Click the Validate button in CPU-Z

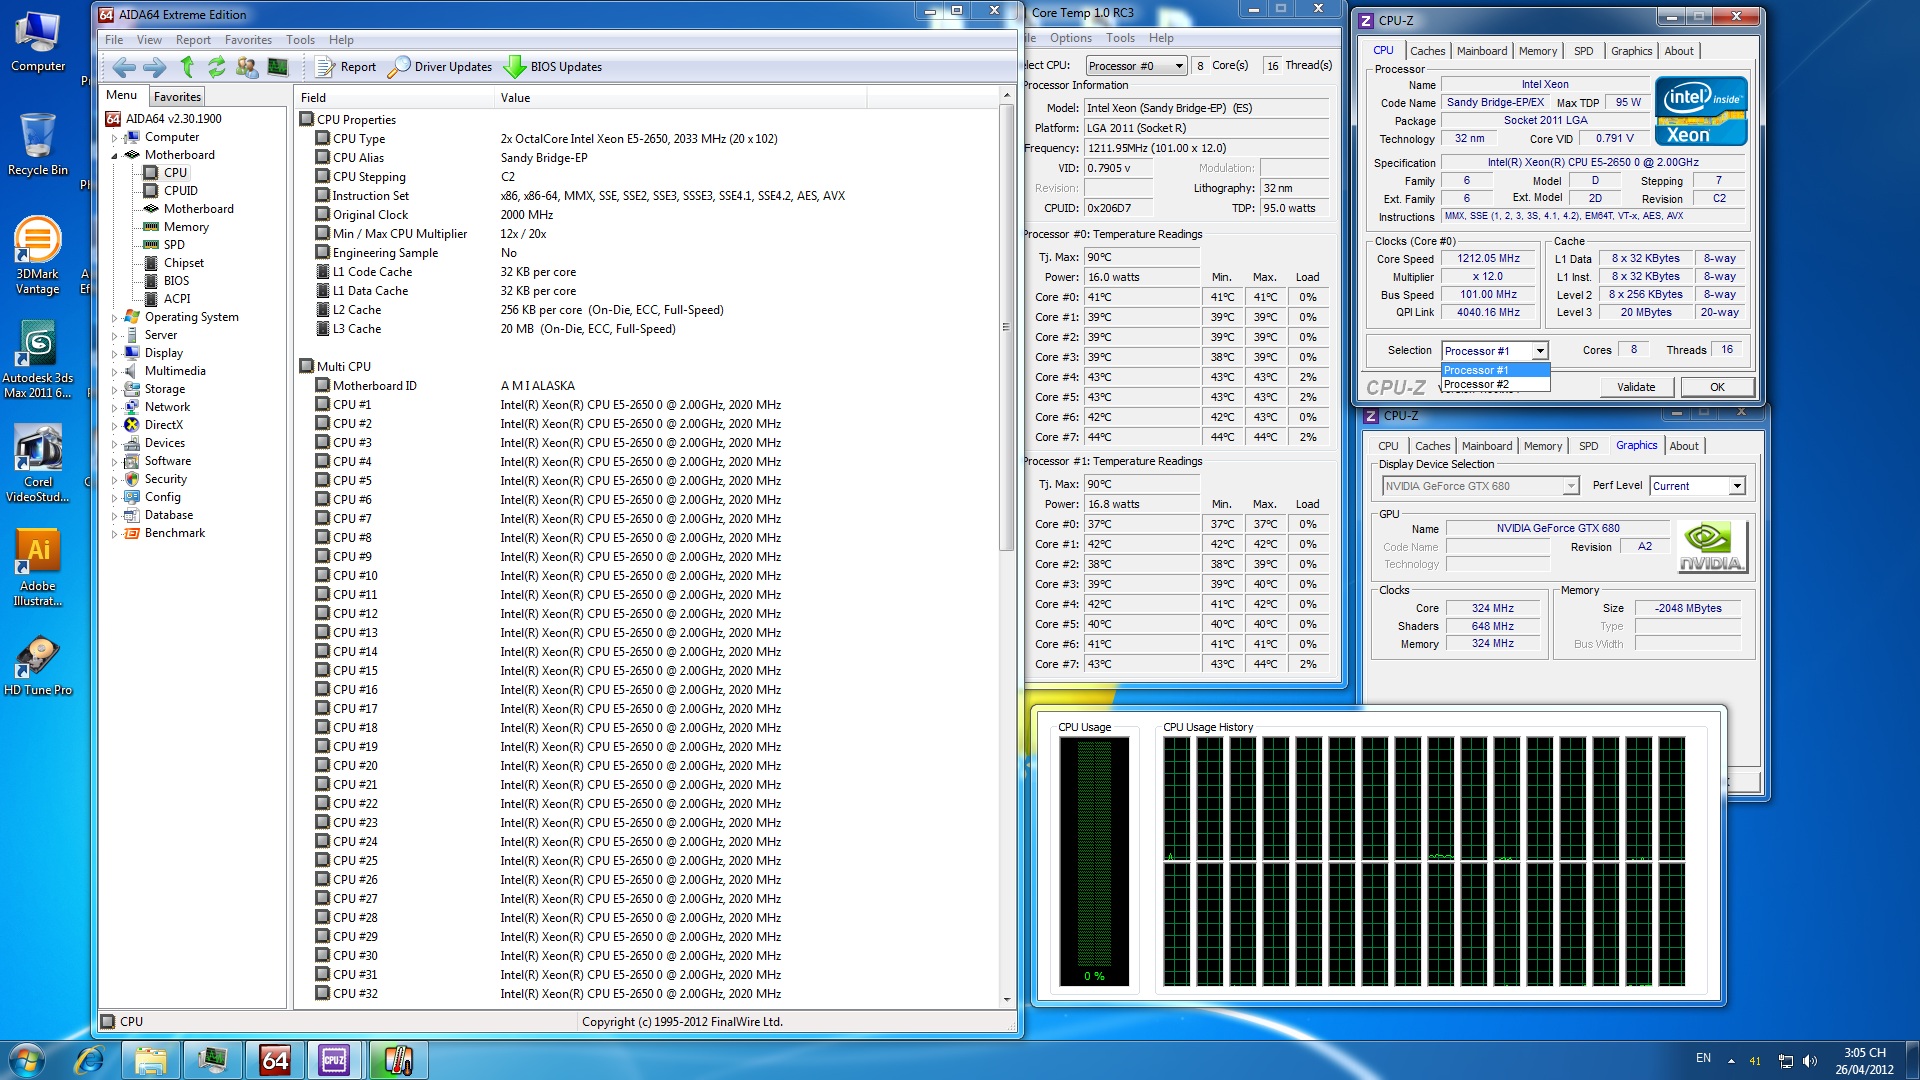(1636, 387)
